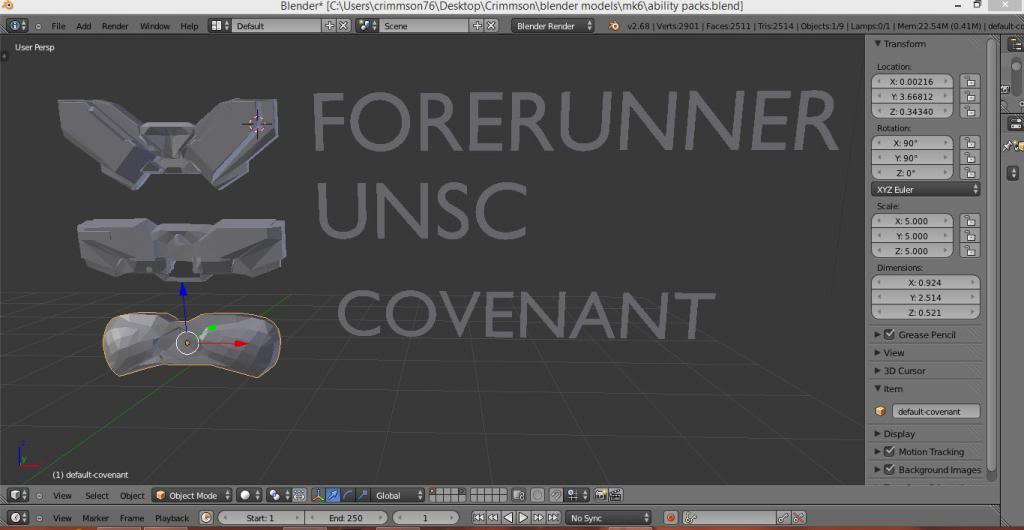The image size is (1024, 530).
Task: Toggle manipulate center points only
Action: pos(299,495)
